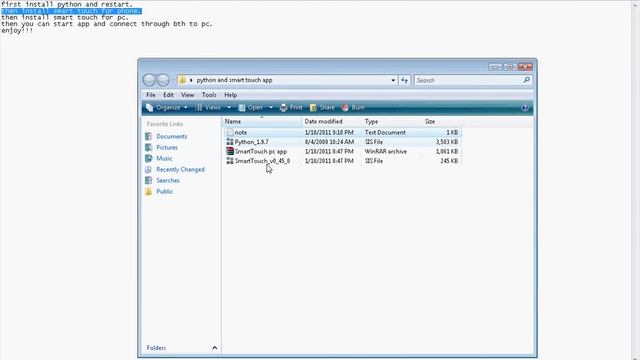This screenshot has height=360, width=640.
Task: Click the Back navigation button
Action: pos(149,80)
